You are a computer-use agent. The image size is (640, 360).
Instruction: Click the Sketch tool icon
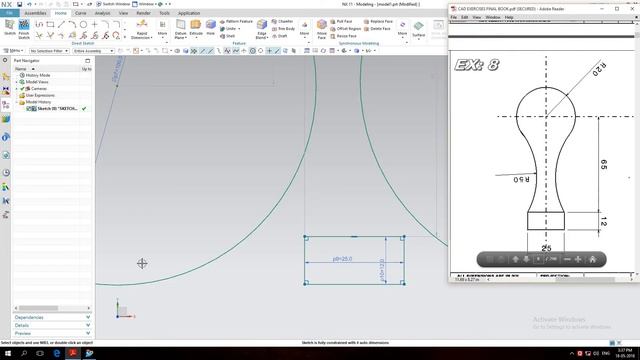pos(9,27)
